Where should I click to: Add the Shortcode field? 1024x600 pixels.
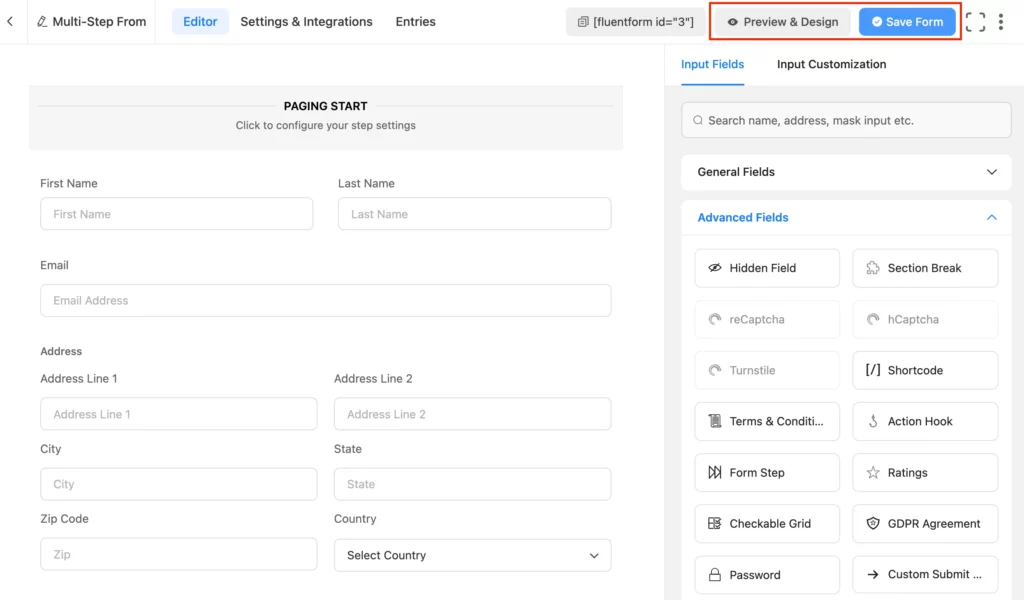[x=924, y=370]
